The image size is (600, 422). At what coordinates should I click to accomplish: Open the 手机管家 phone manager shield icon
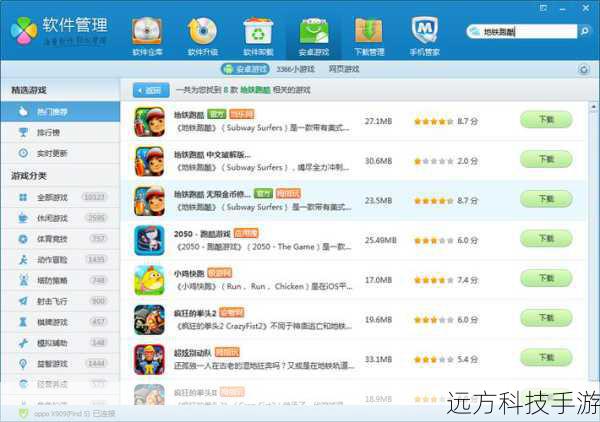[425, 37]
